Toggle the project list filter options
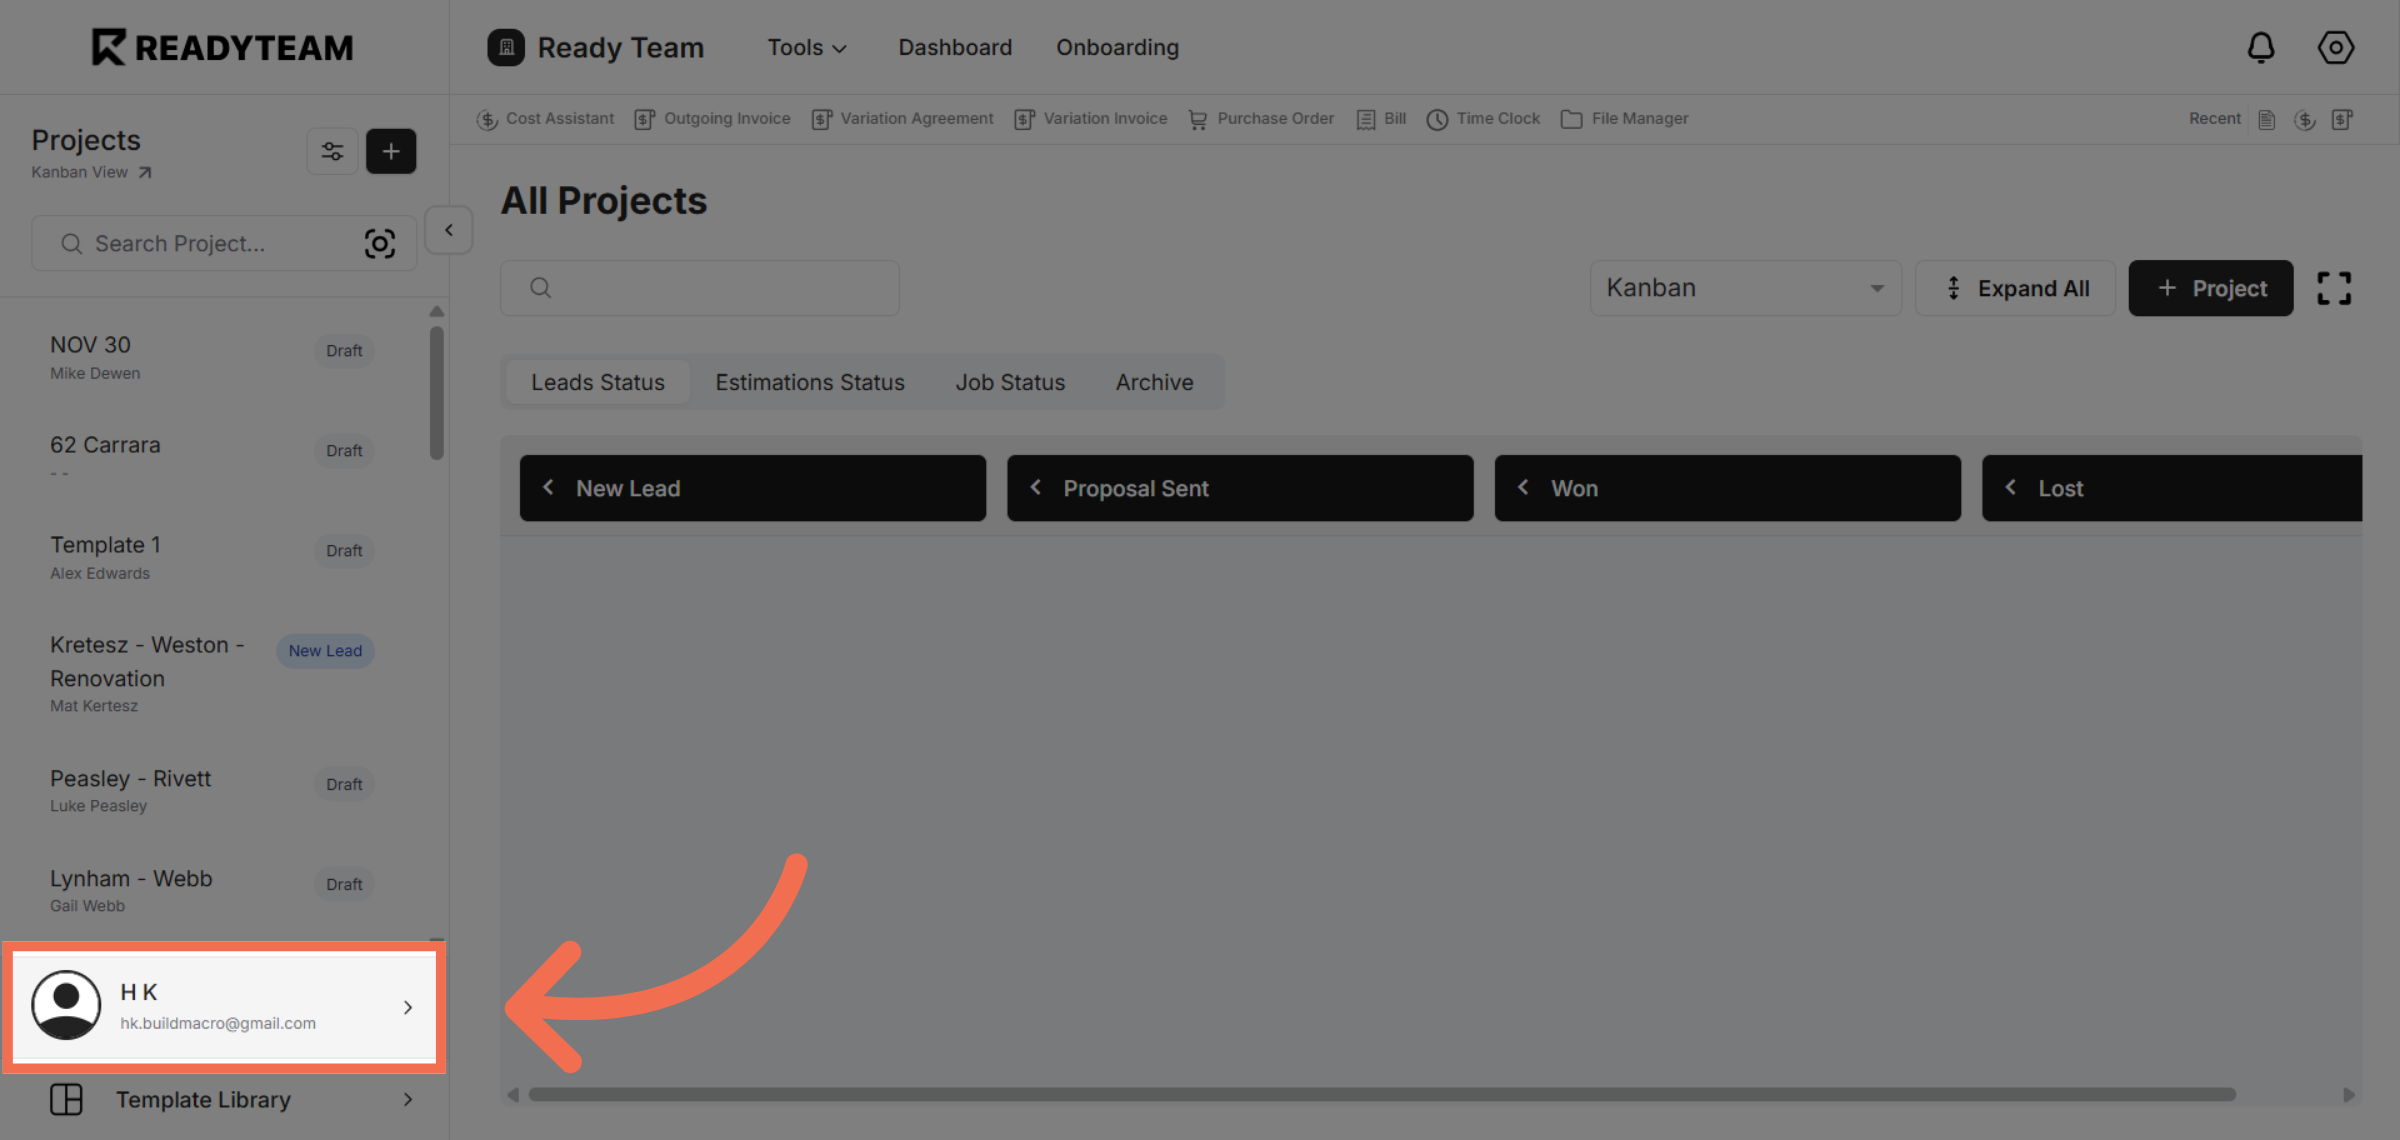This screenshot has height=1140, width=2400. (332, 151)
